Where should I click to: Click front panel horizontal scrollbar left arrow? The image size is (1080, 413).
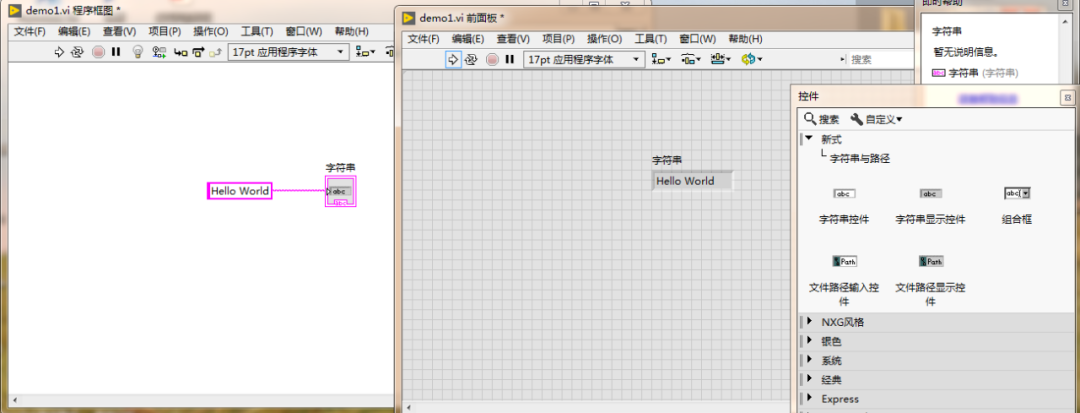[x=407, y=407]
